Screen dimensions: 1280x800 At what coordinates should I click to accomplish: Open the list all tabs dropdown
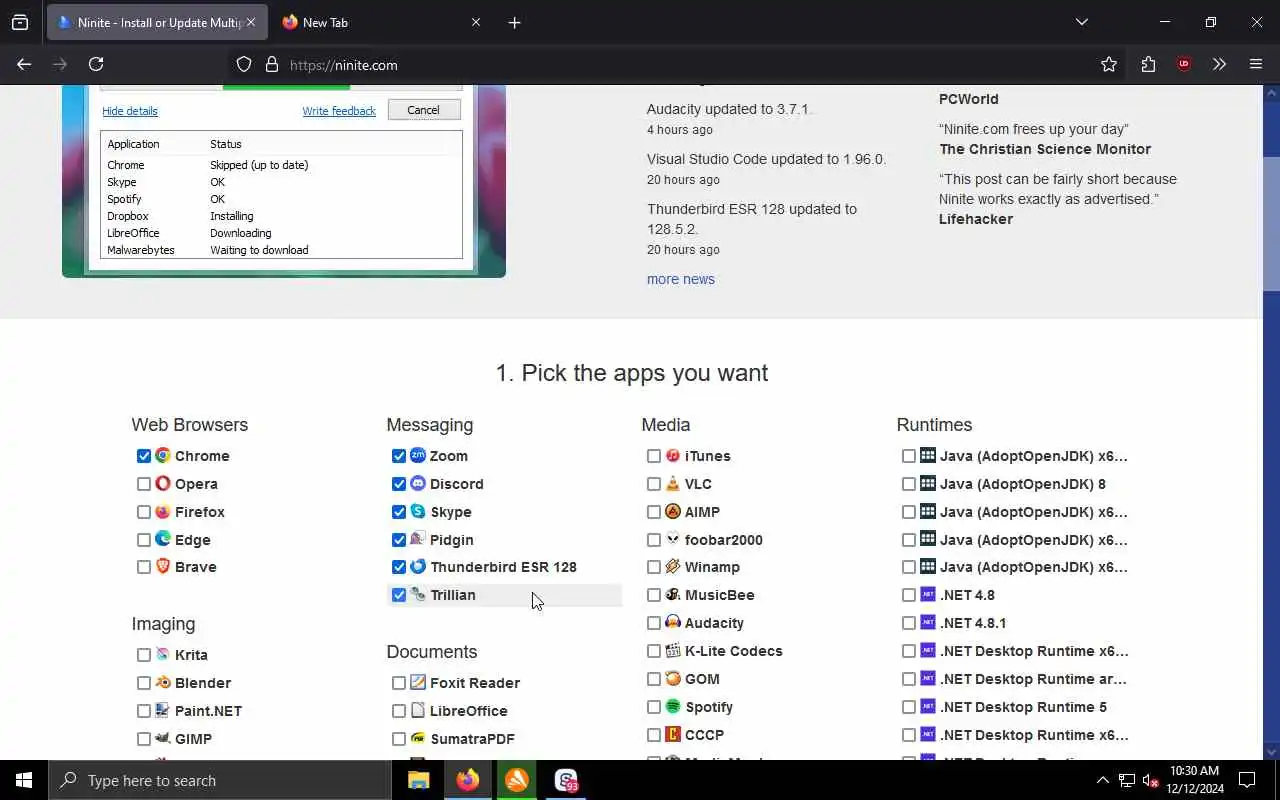point(1081,22)
